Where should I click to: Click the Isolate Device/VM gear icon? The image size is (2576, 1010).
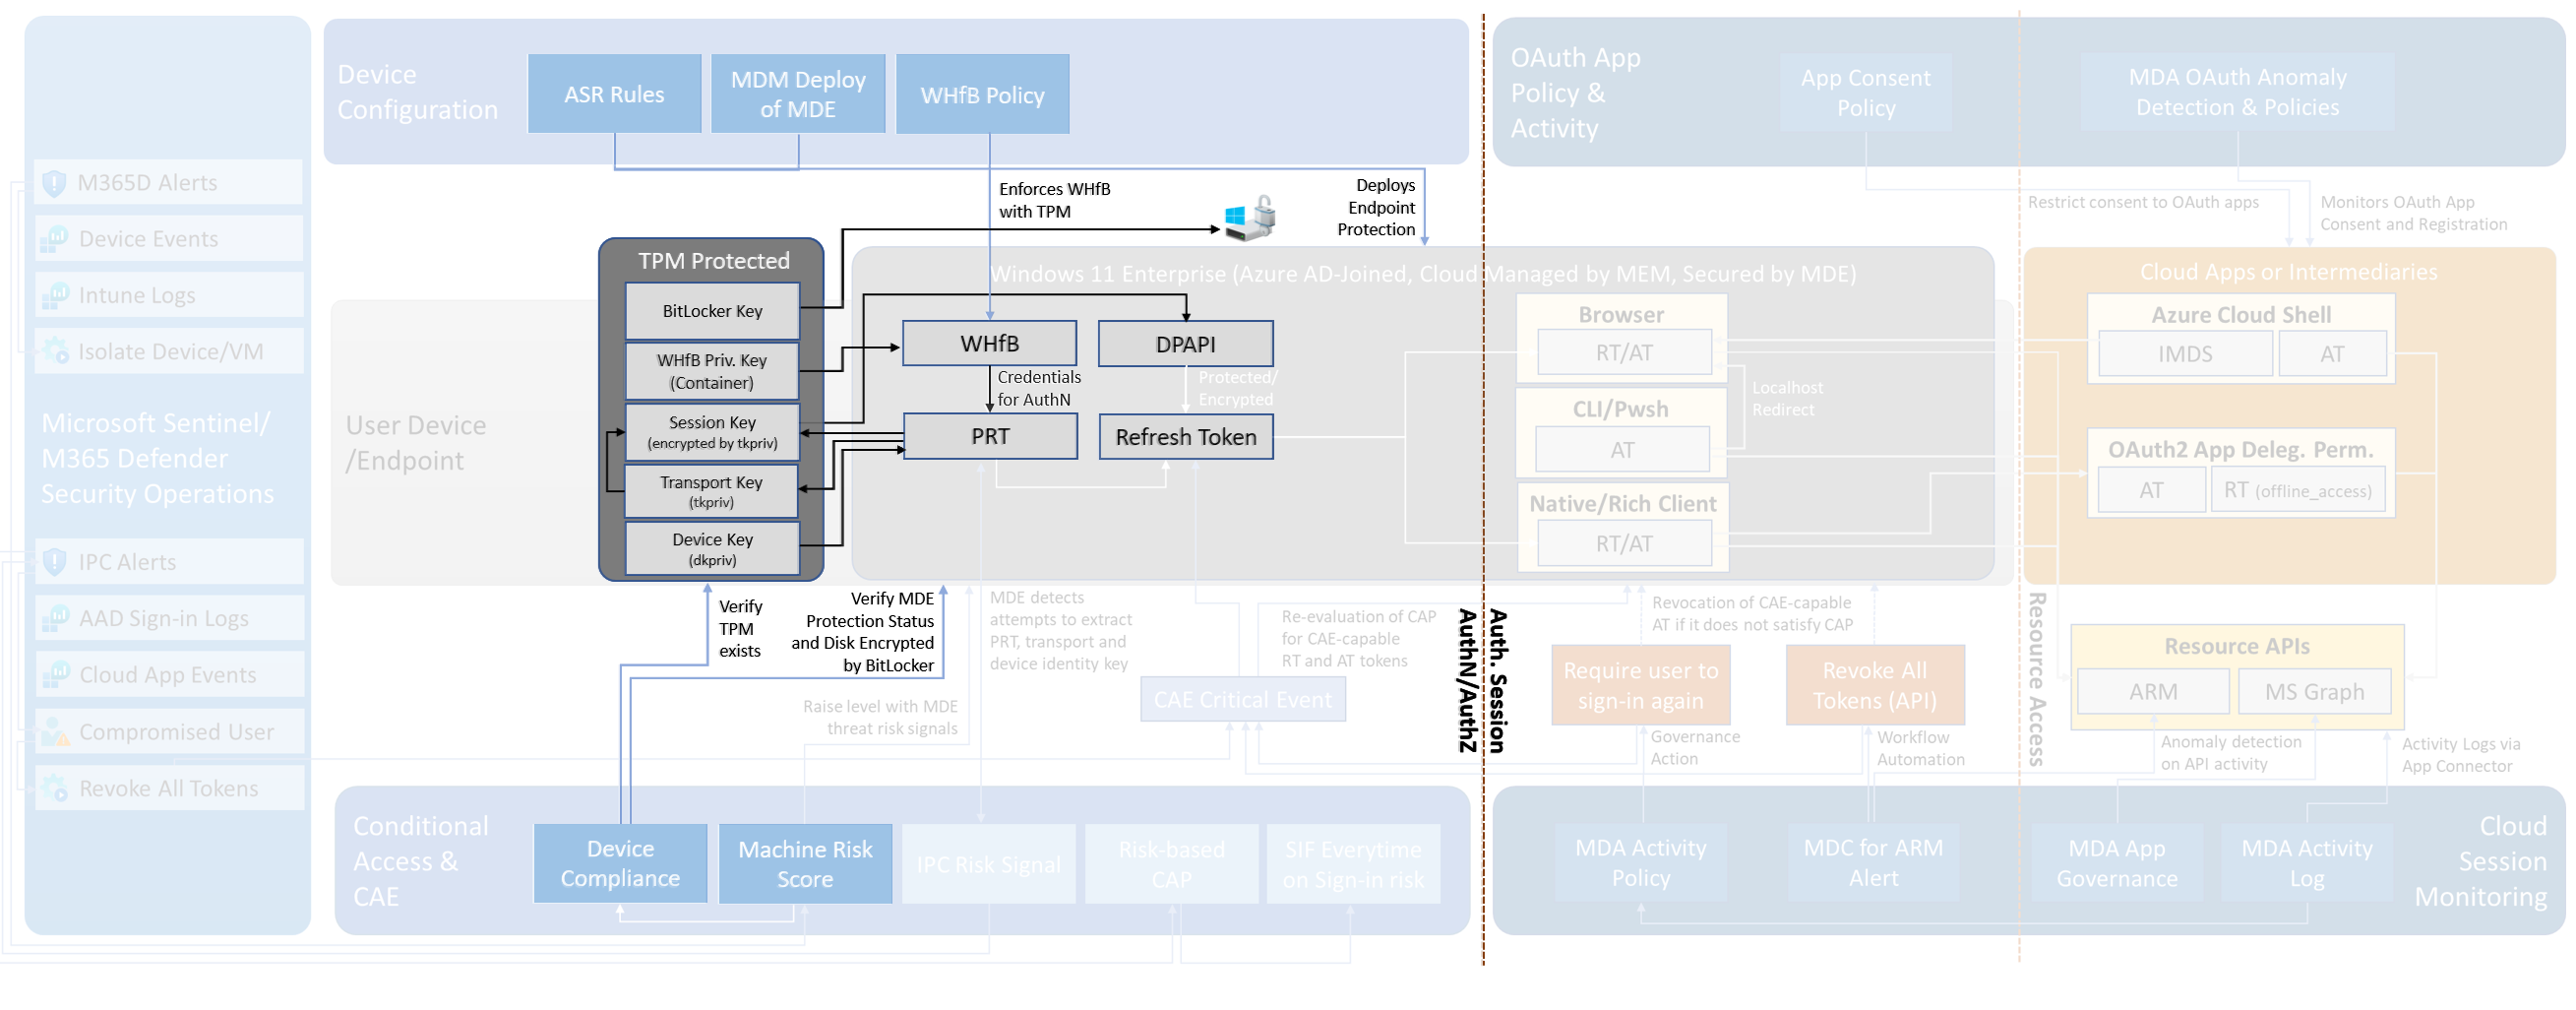tap(55, 351)
